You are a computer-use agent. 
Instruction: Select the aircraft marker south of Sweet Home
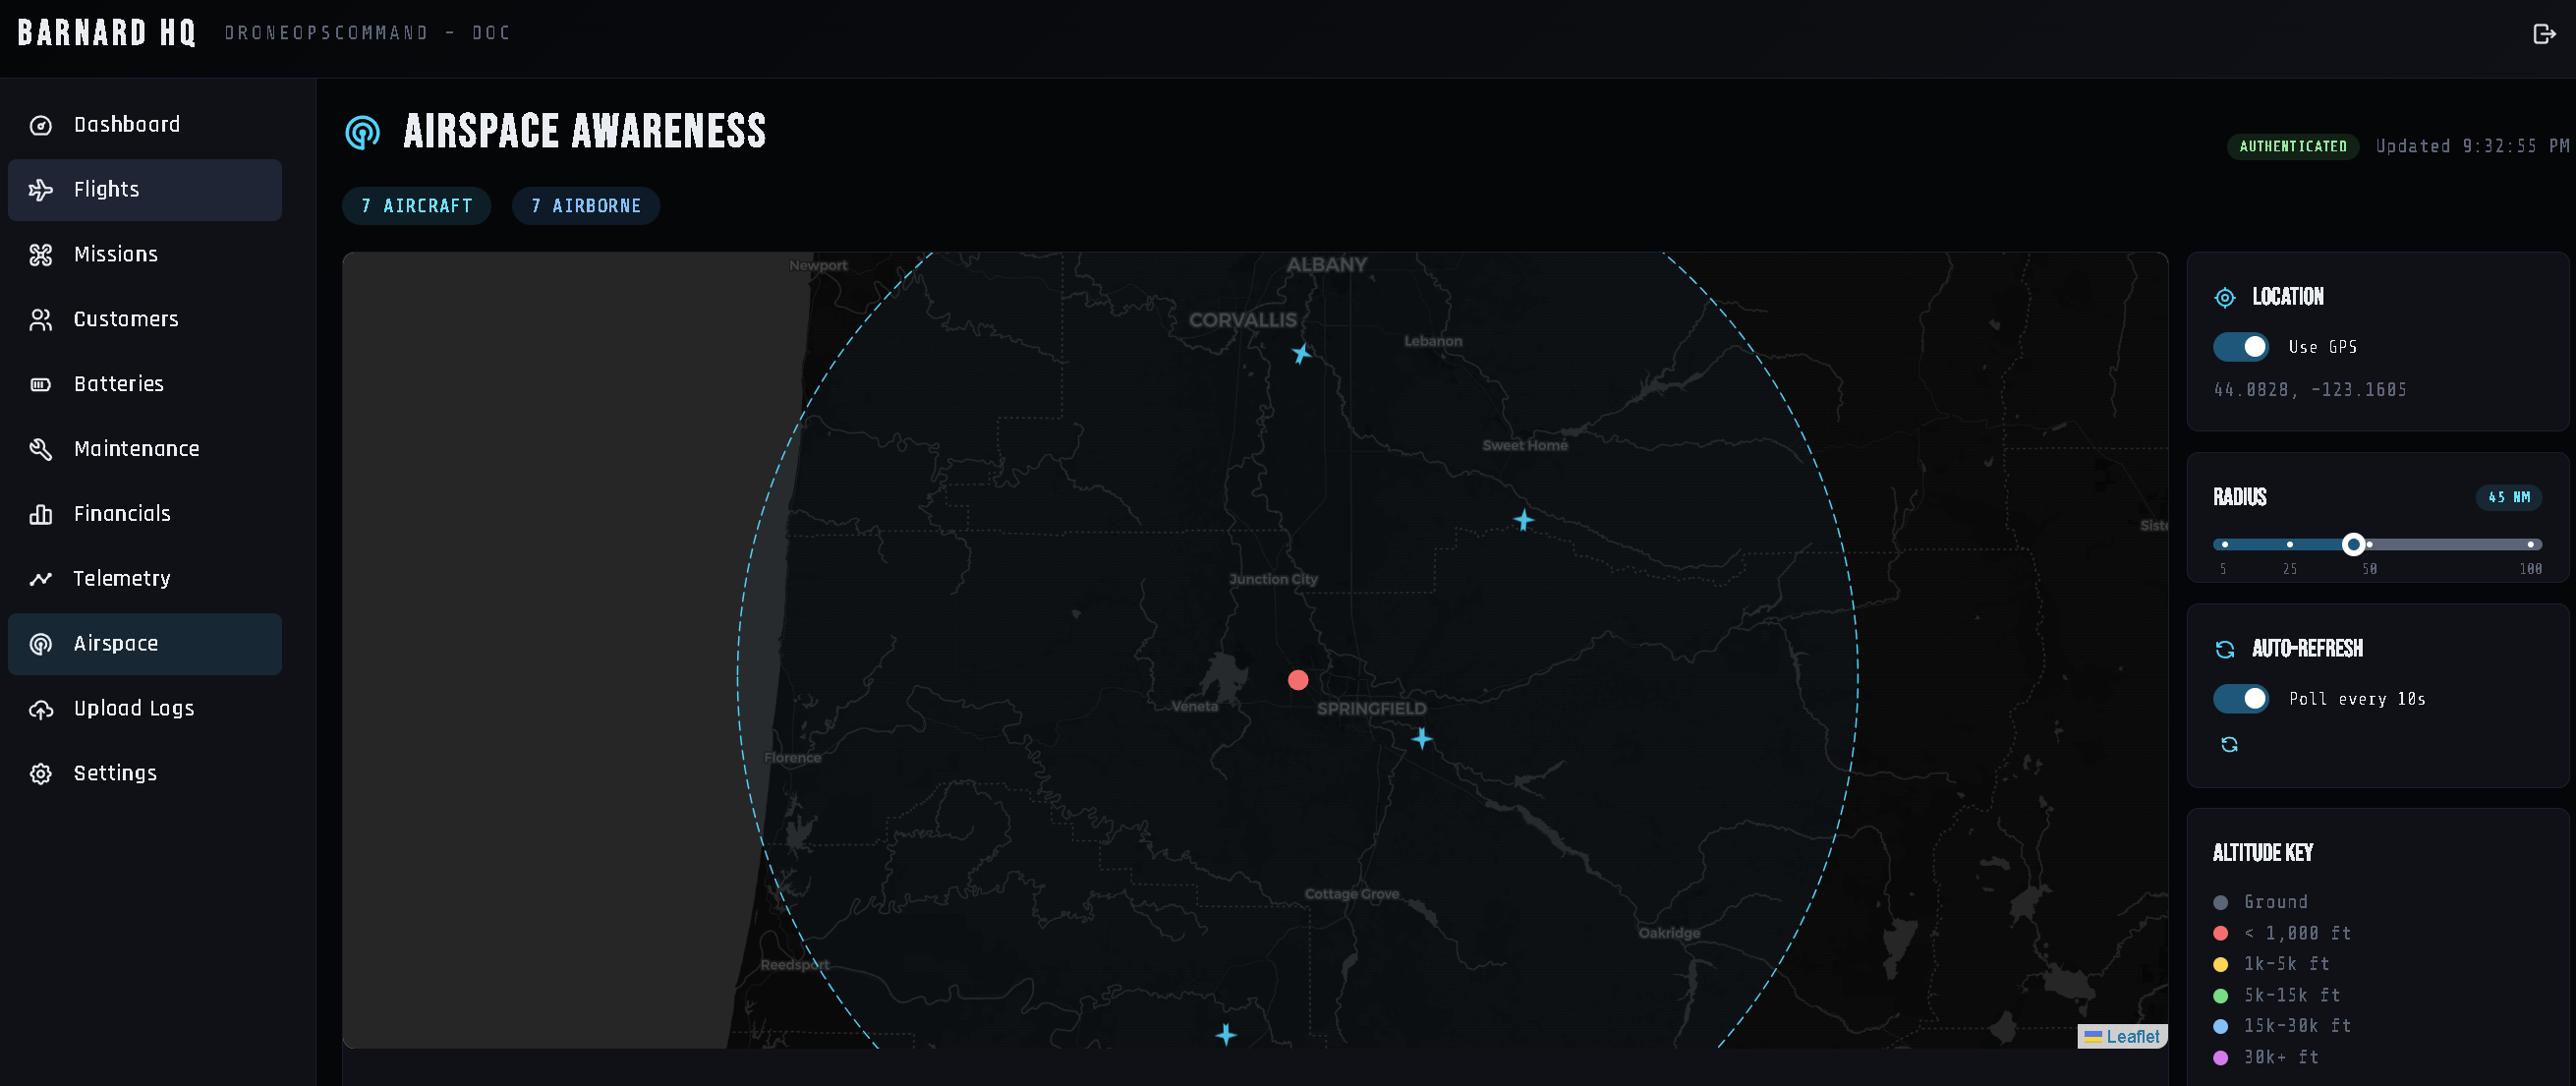[1523, 520]
